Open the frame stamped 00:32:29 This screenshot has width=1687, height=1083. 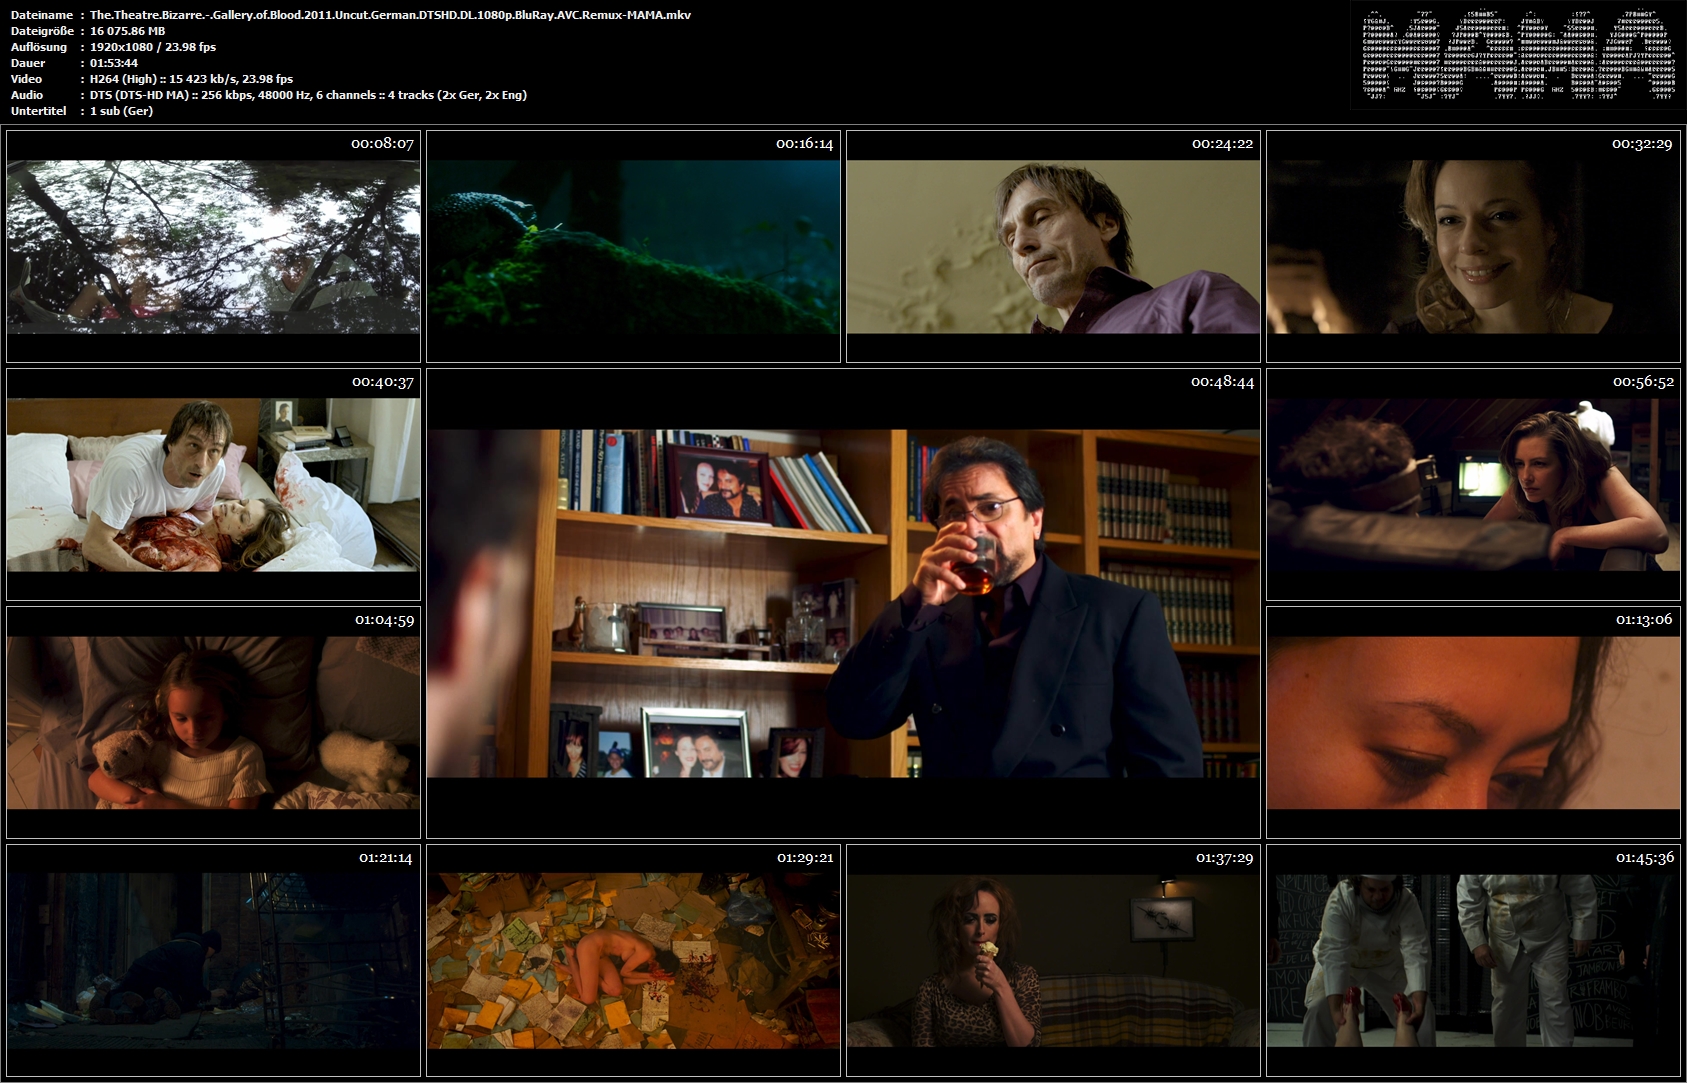tap(1473, 246)
